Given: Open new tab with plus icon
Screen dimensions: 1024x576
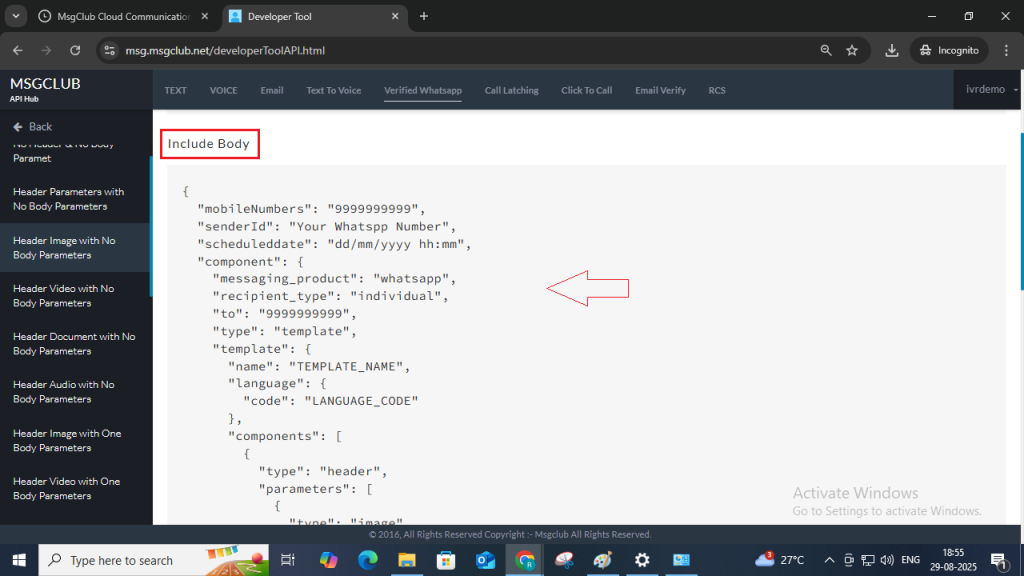Looking at the screenshot, I should coord(424,16).
